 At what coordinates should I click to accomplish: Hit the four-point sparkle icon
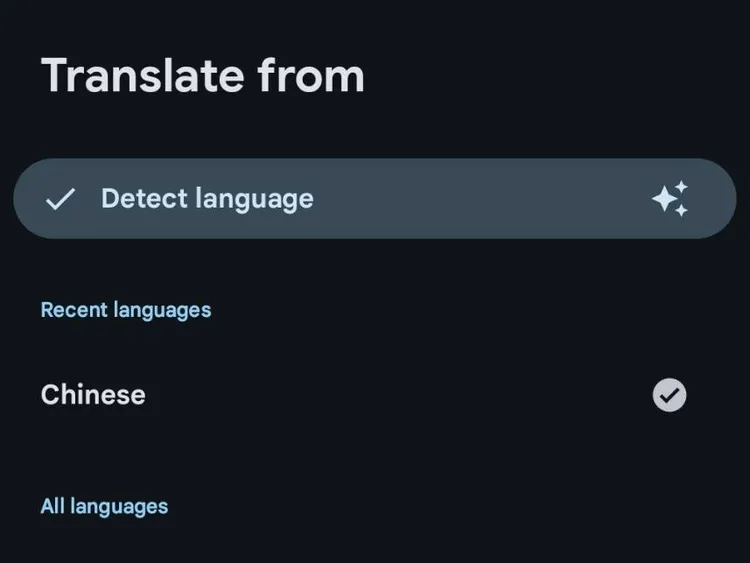click(x=670, y=199)
